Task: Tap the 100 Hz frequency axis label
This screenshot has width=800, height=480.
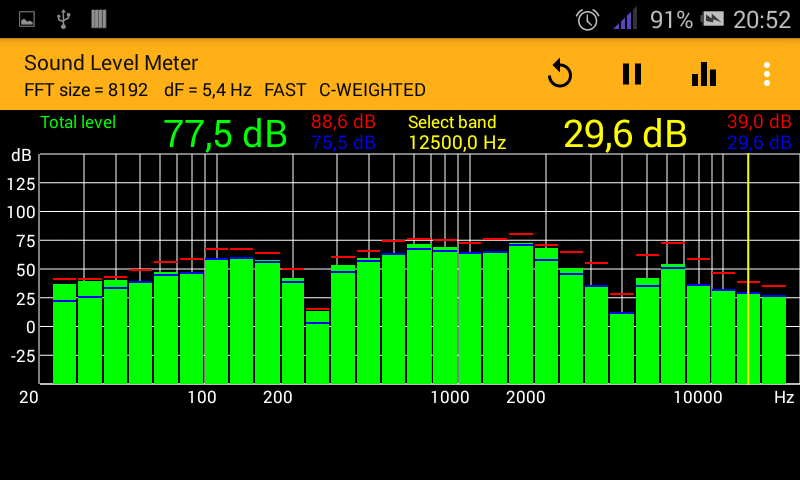Action: [202, 397]
